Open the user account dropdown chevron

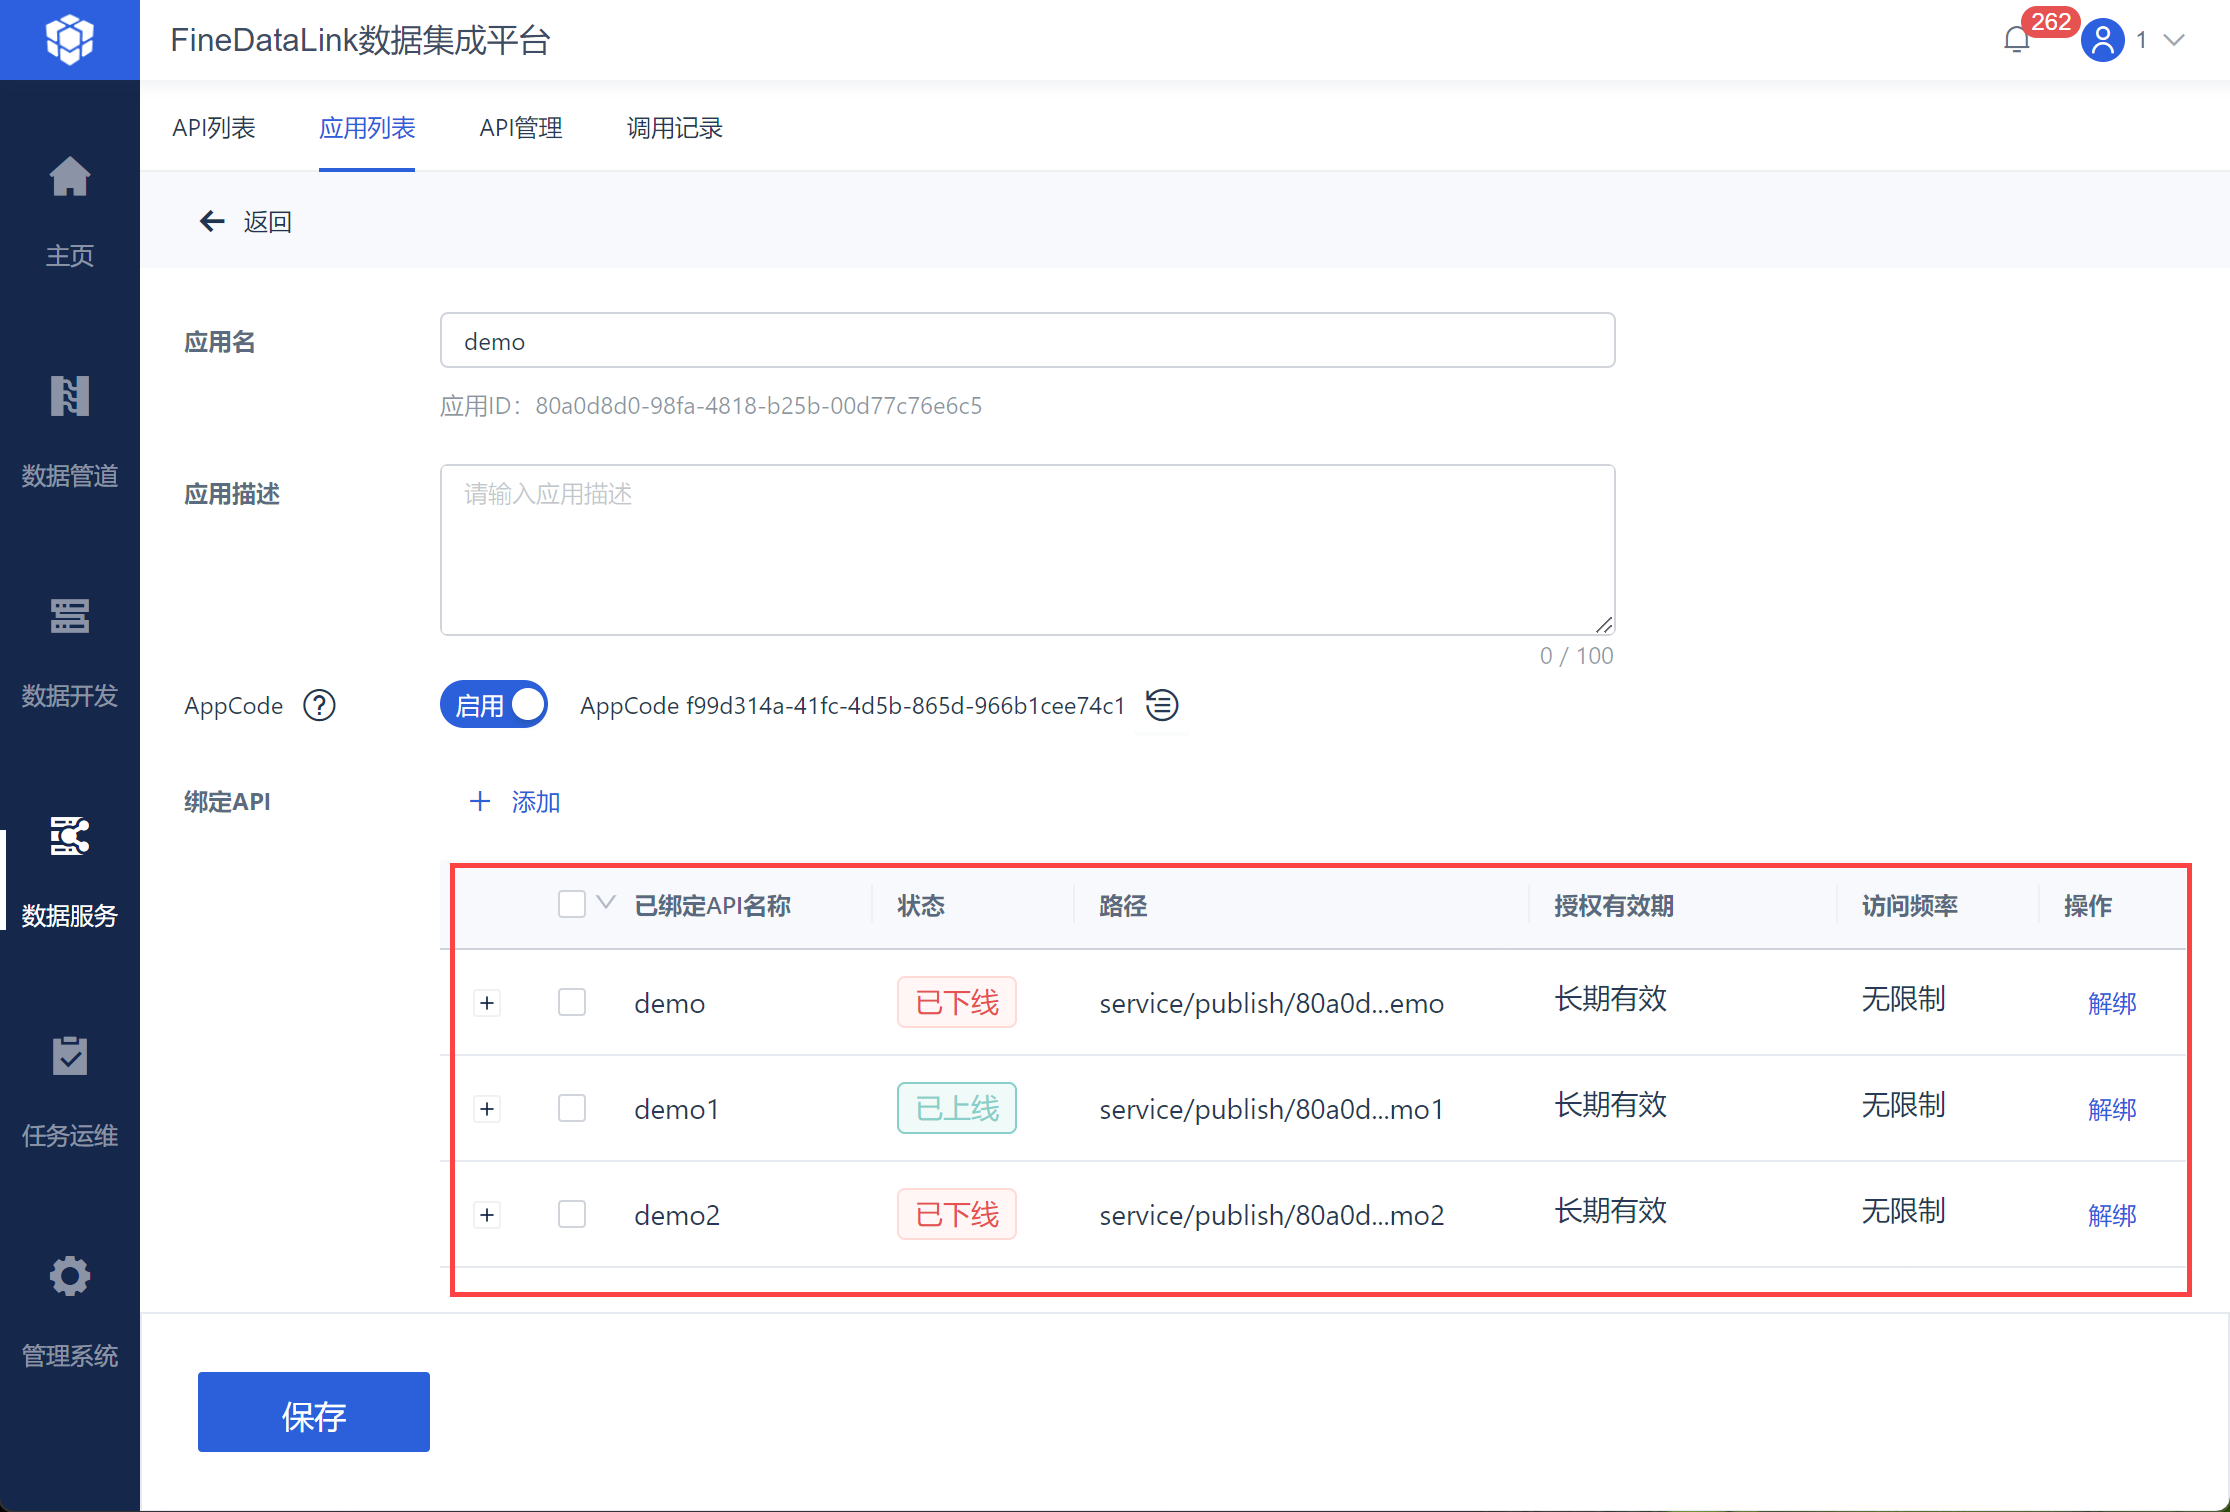pyautogui.click(x=2174, y=40)
